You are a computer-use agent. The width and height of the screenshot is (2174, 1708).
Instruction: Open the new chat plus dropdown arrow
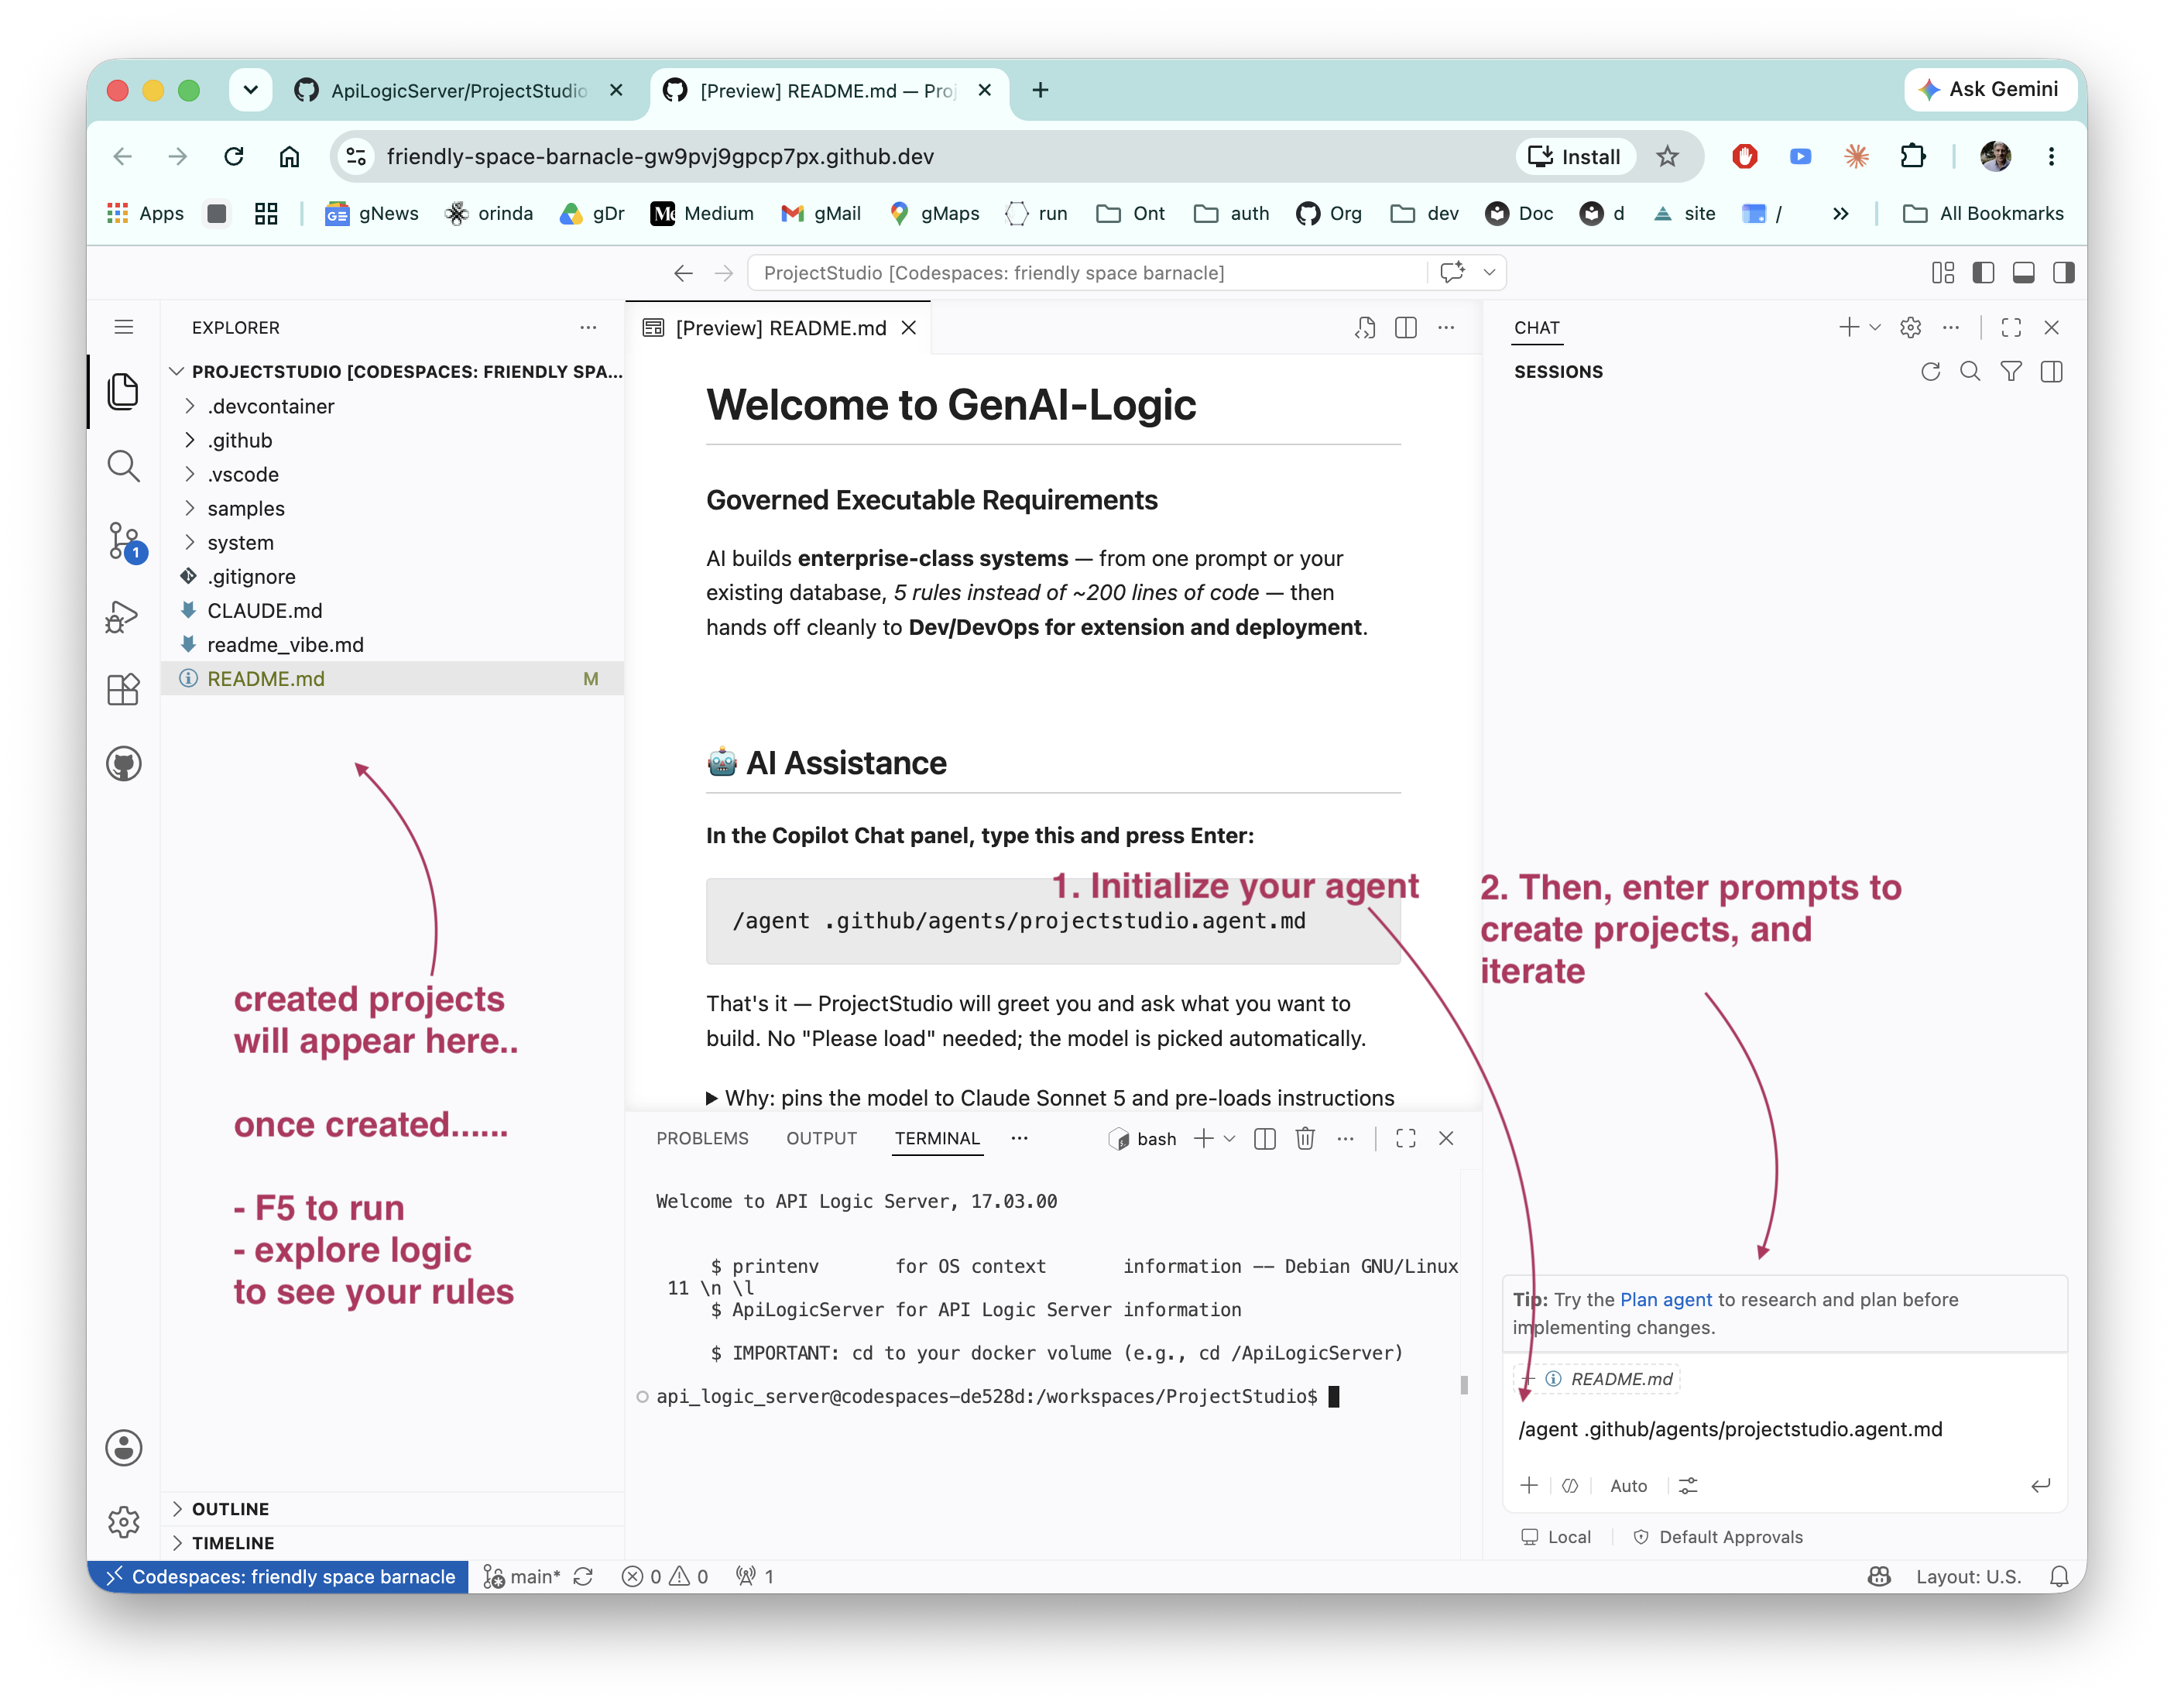pos(1875,328)
